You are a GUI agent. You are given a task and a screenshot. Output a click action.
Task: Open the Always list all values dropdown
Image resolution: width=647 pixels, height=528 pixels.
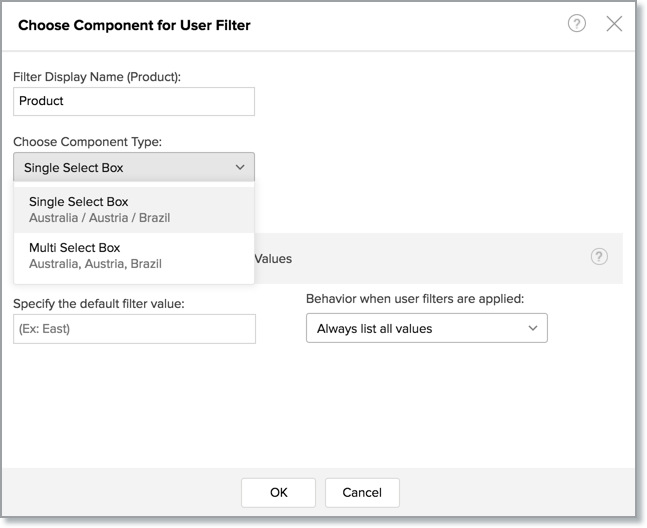click(x=426, y=328)
